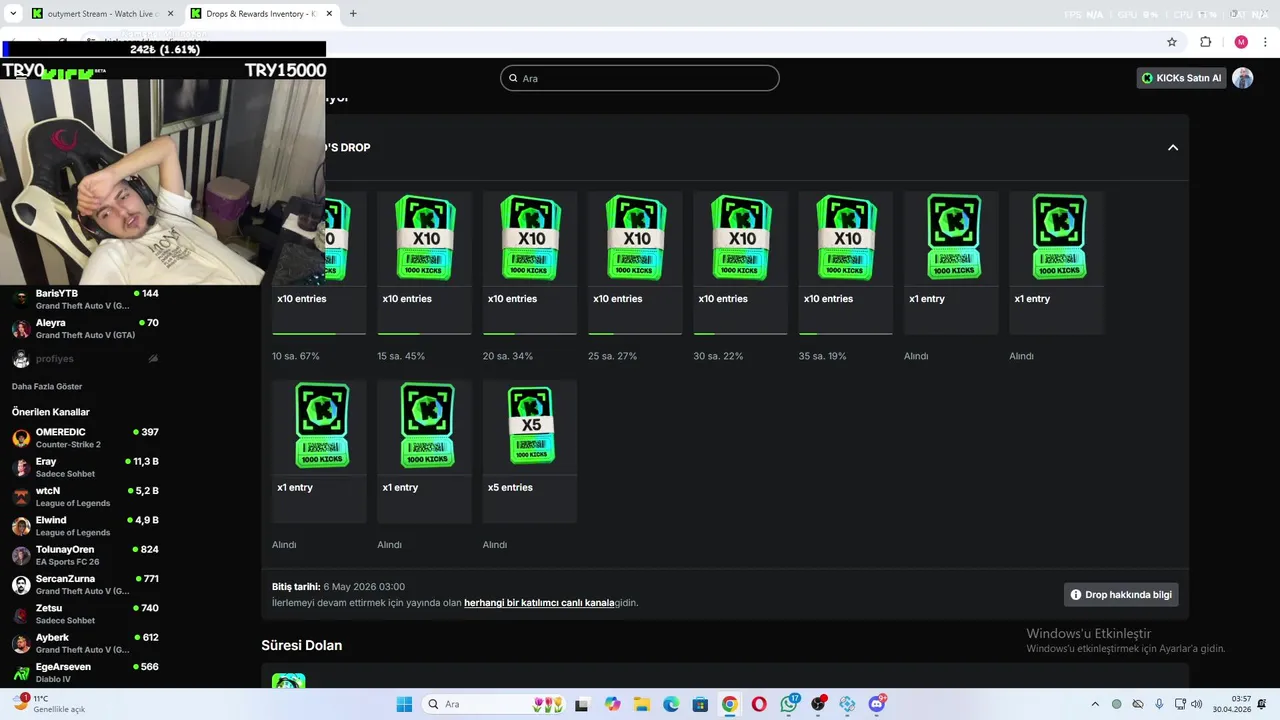Image resolution: width=1280 pixels, height=720 pixels.
Task: Select the x10 reward image at 20 sa. 34%
Action: click(x=529, y=238)
